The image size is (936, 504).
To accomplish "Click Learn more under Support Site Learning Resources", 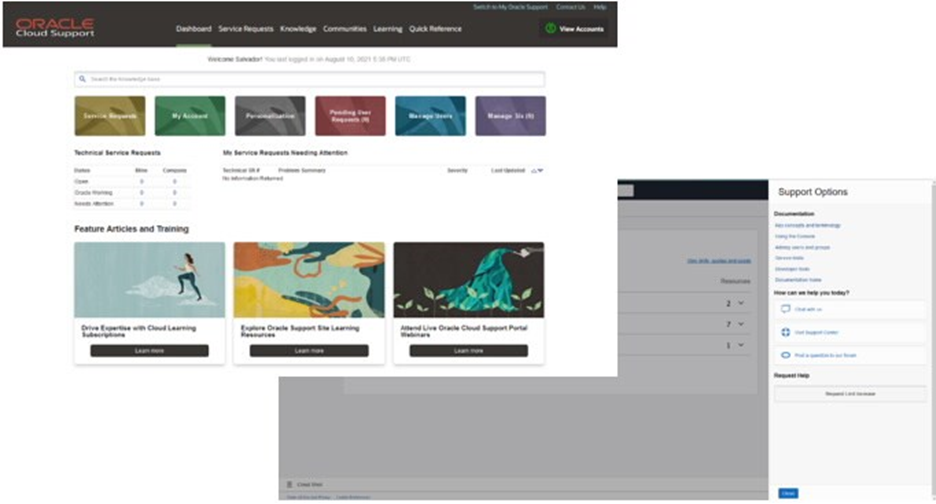I will pos(309,351).
